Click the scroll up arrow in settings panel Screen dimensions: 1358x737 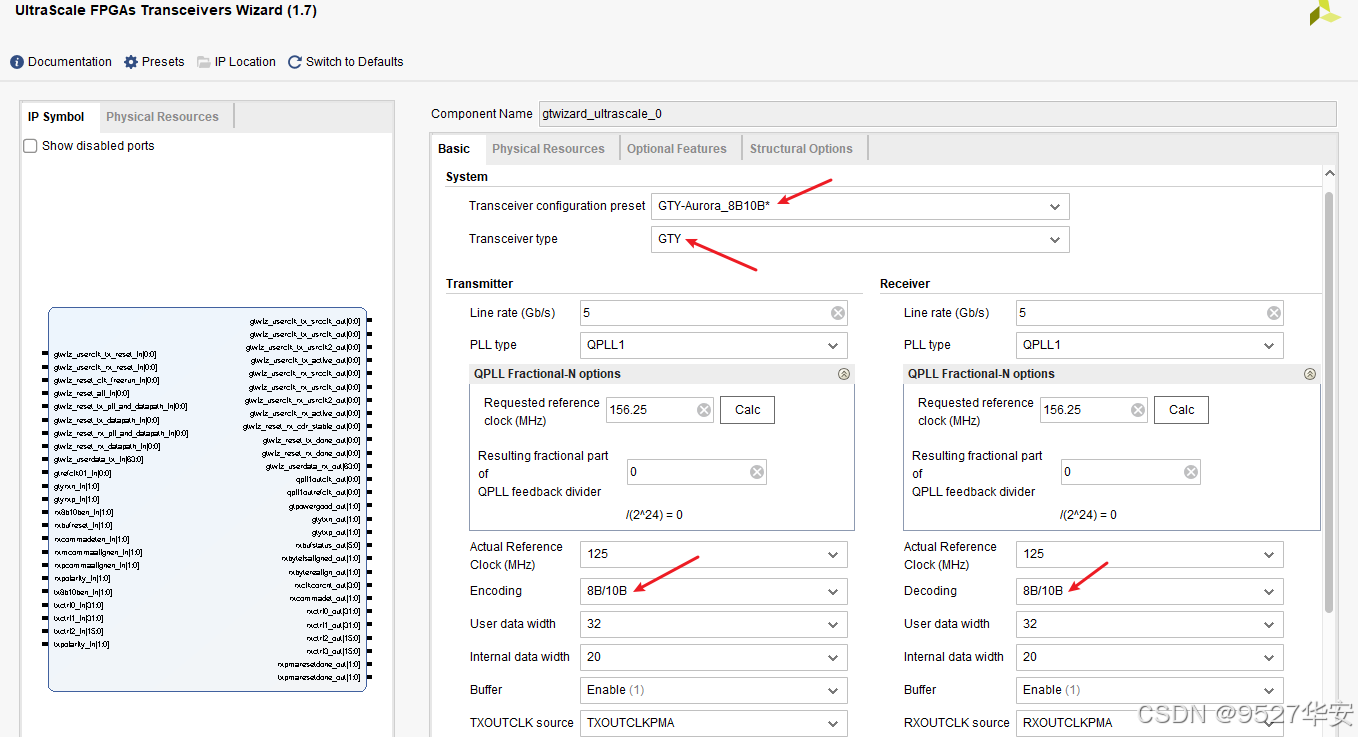tap(1329, 174)
